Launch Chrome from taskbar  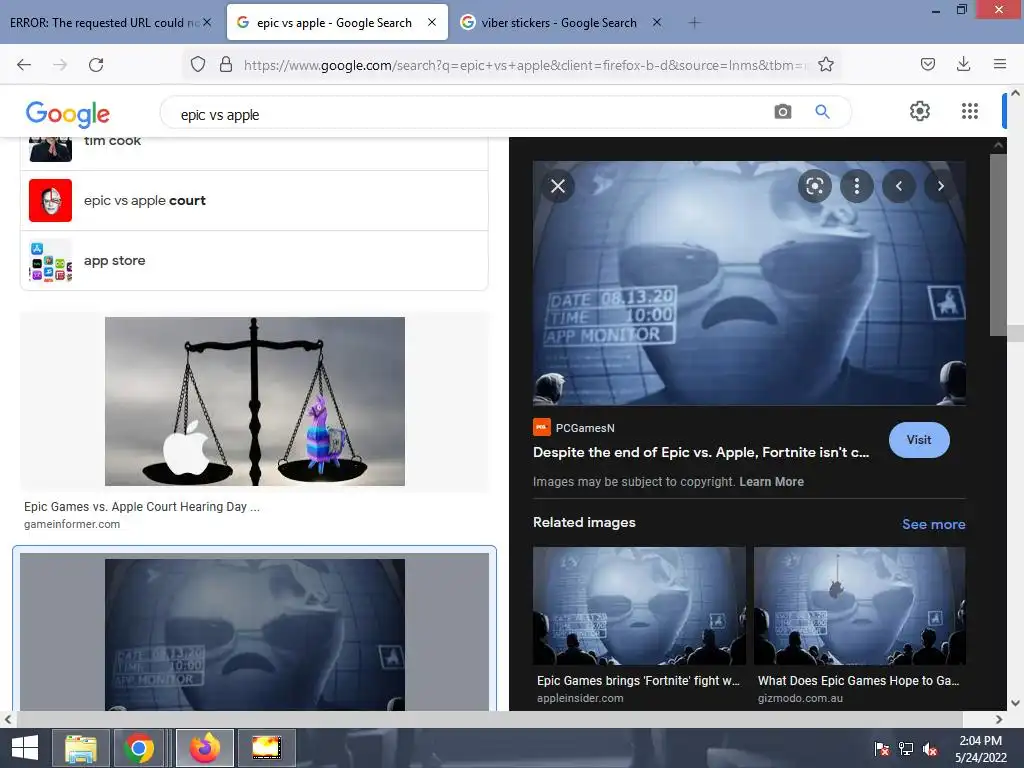click(x=138, y=748)
